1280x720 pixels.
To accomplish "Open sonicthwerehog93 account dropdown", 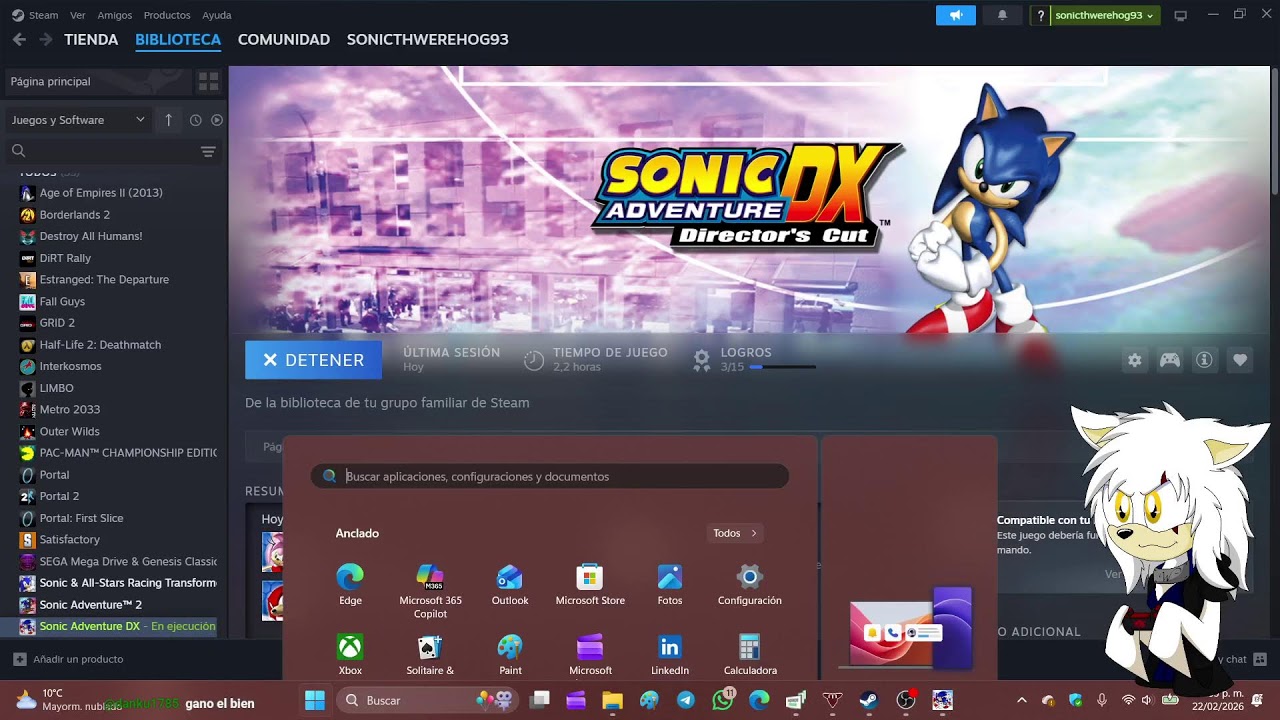I will 1105,15.
